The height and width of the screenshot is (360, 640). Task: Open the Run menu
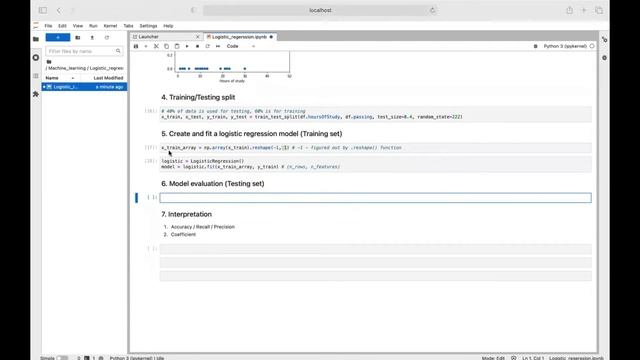pos(93,26)
